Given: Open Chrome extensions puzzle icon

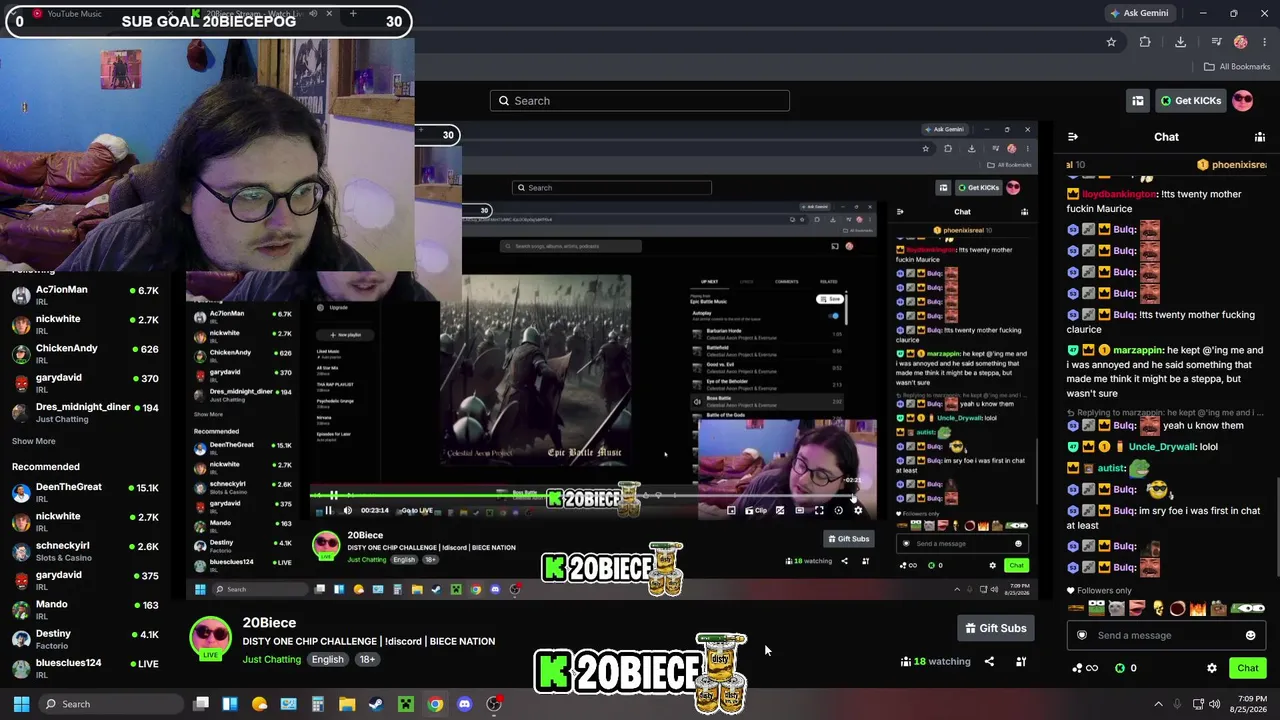Looking at the screenshot, I should click(1145, 42).
